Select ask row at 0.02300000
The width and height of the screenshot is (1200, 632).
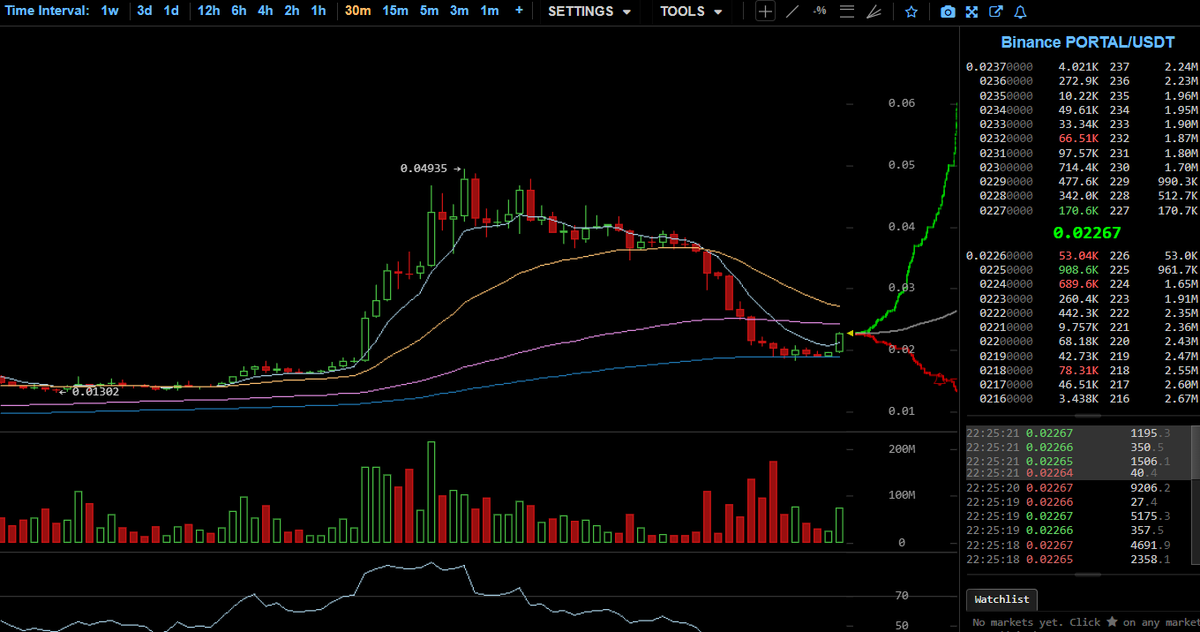pyautogui.click(x=1081, y=168)
